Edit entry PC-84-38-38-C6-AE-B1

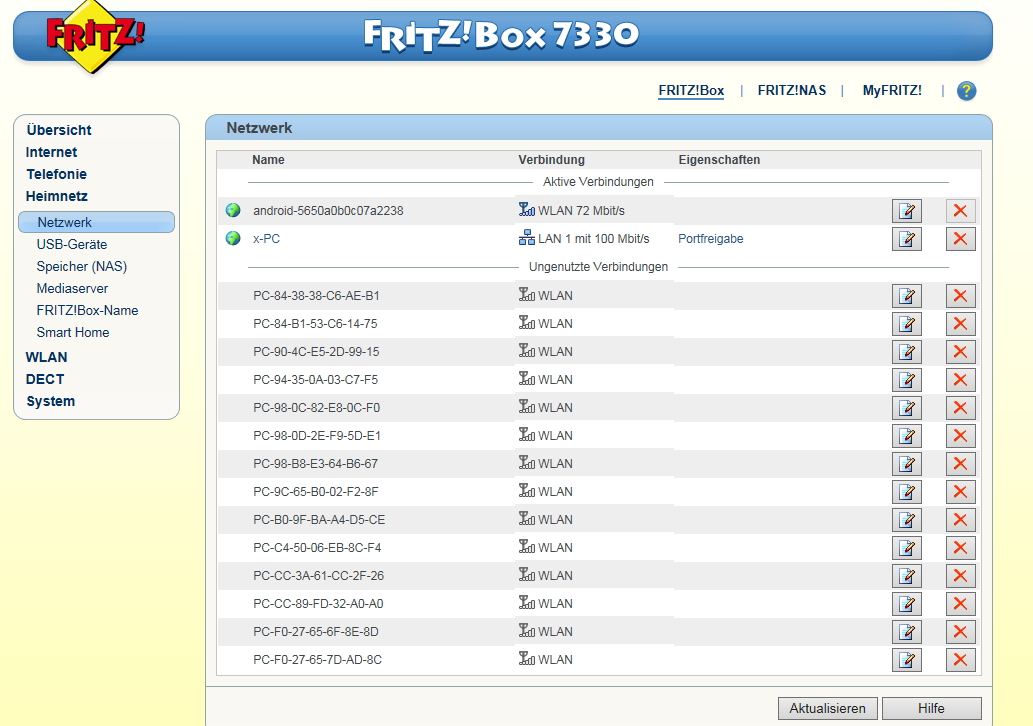(907, 296)
